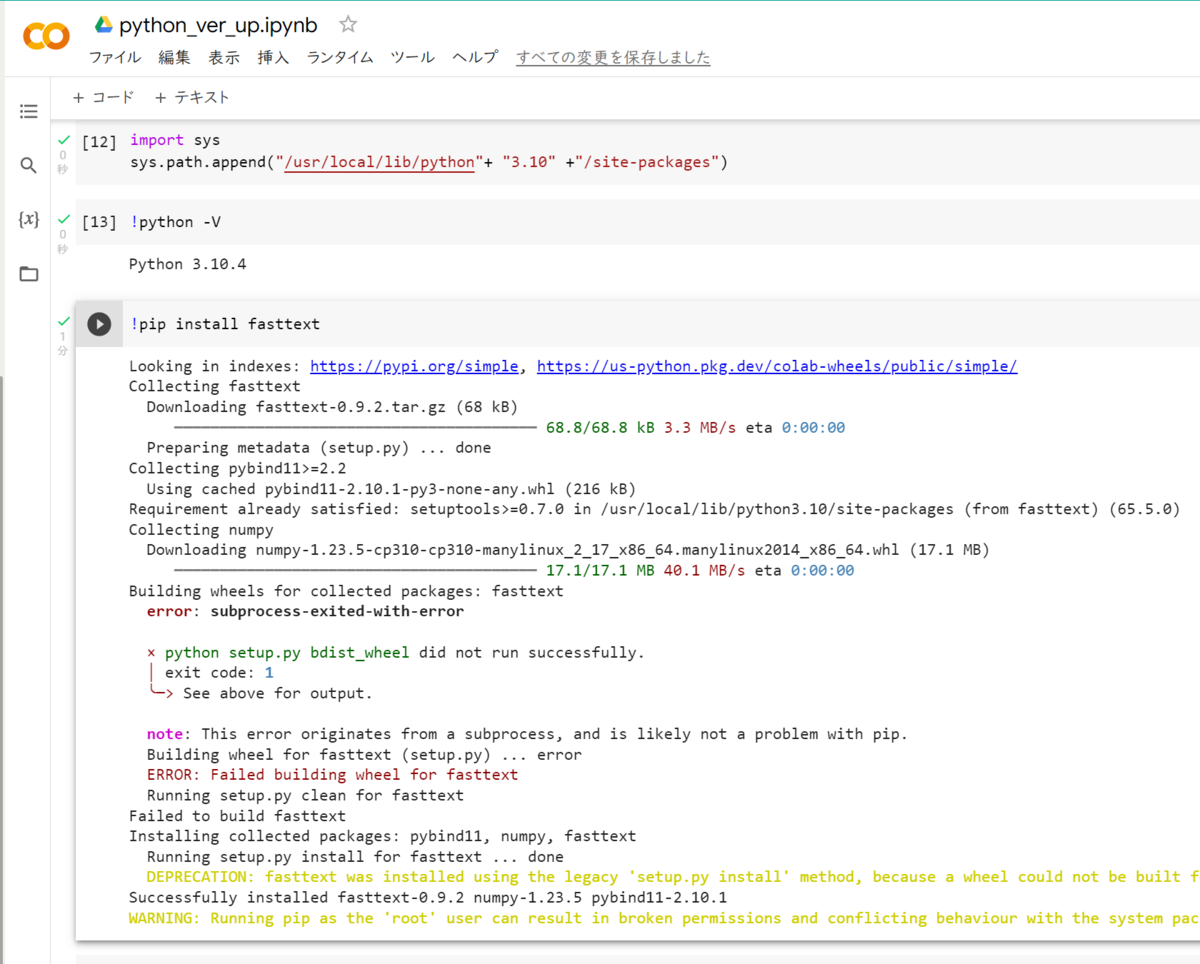Open the ファイル menu
The width and height of the screenshot is (1200, 964).
pyautogui.click(x=114, y=57)
